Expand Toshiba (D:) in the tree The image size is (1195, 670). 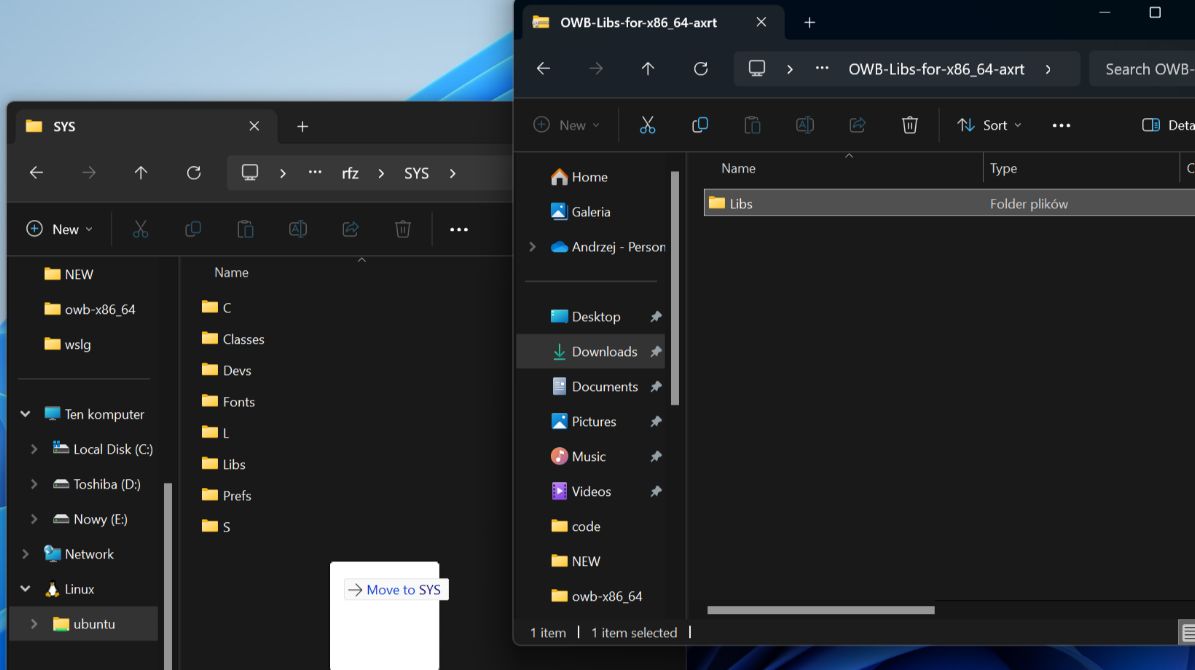(34, 484)
